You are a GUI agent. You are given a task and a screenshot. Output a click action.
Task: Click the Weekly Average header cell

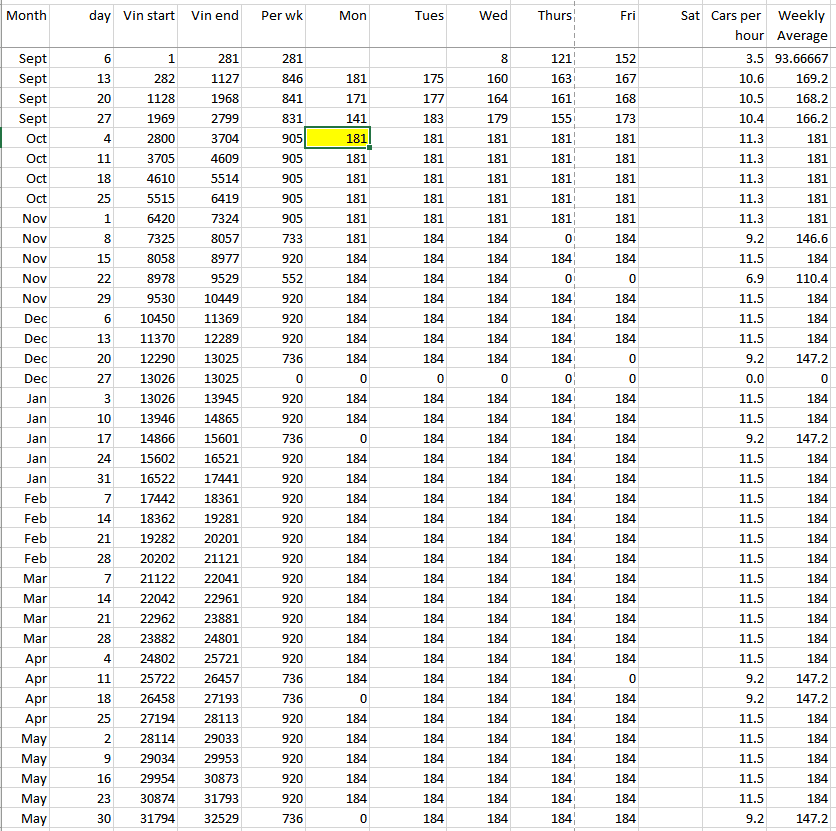click(x=801, y=25)
